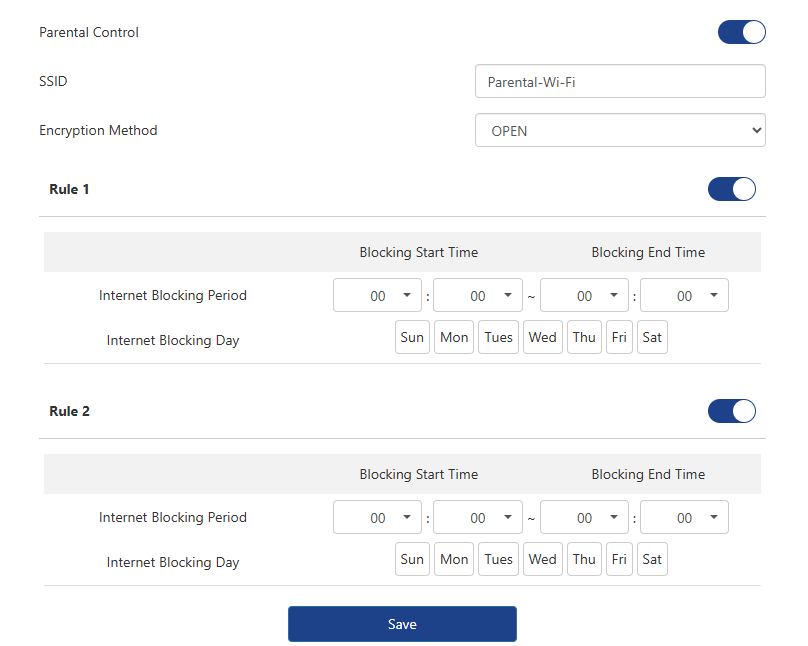808x646 pixels.
Task: Open Rule 2 blocking start minute dropdown
Action: tap(478, 518)
